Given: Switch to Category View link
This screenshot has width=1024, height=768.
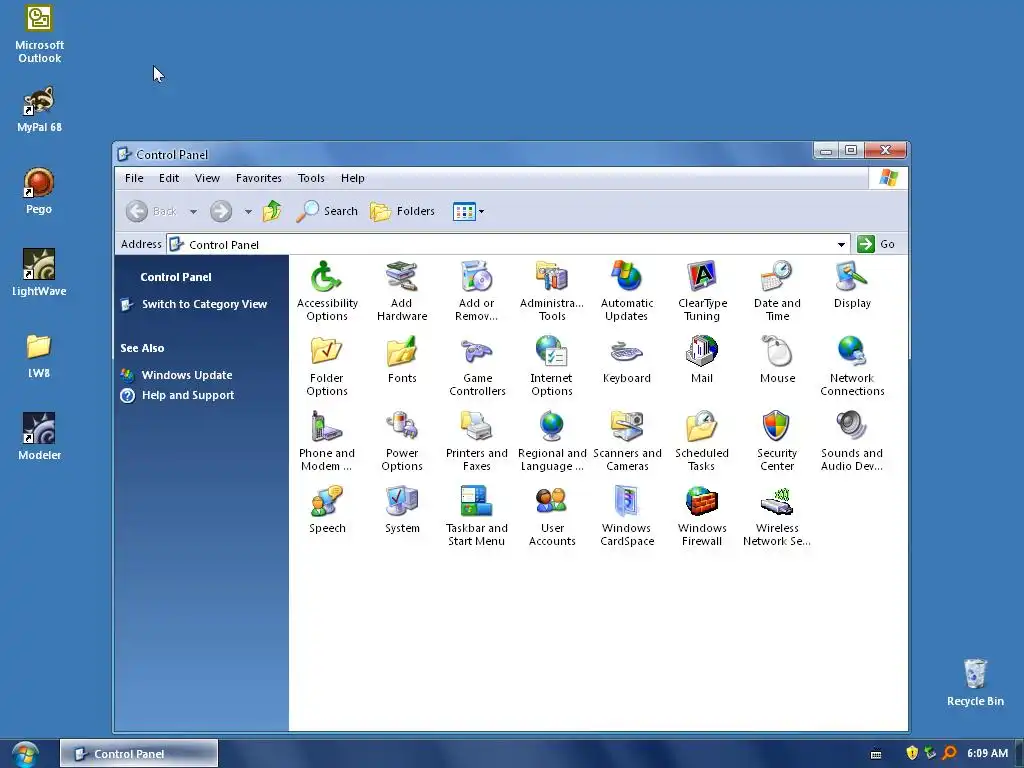Looking at the screenshot, I should pyautogui.click(x=204, y=304).
